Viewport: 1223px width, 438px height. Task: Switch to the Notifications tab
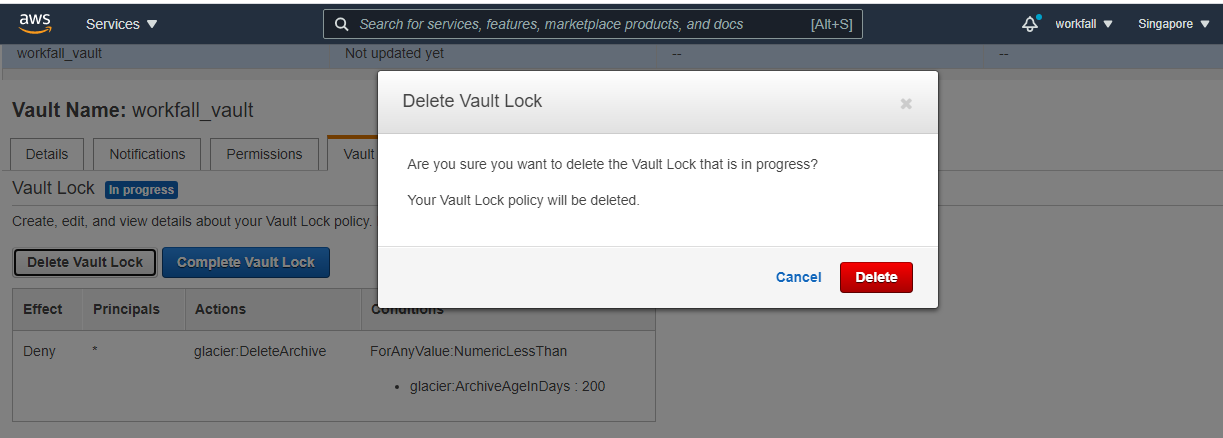tap(147, 154)
